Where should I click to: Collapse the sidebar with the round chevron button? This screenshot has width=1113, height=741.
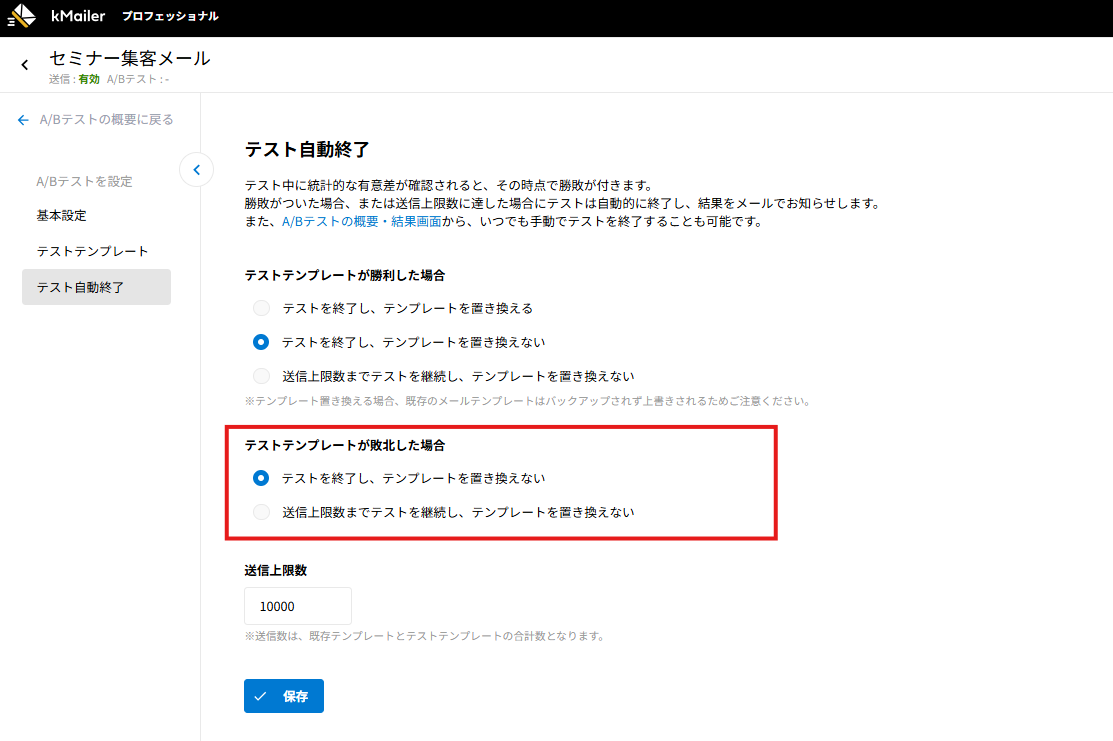(196, 170)
